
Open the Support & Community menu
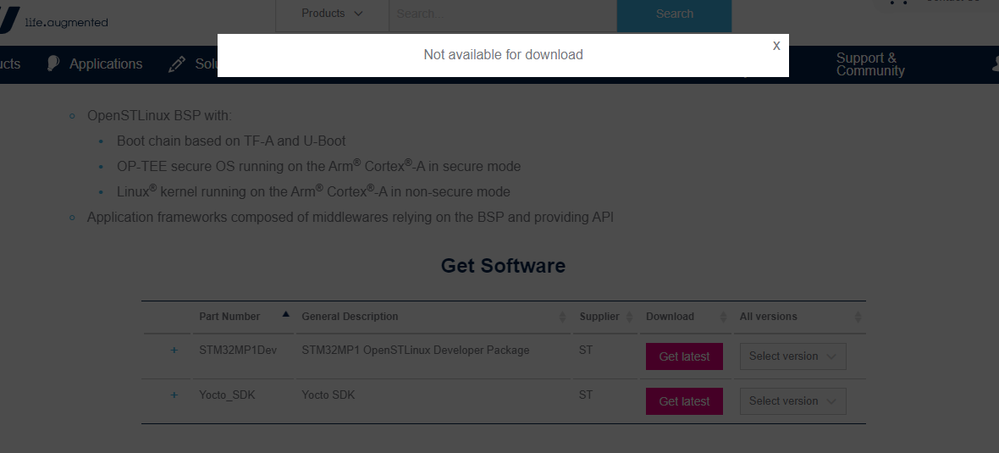tap(870, 64)
